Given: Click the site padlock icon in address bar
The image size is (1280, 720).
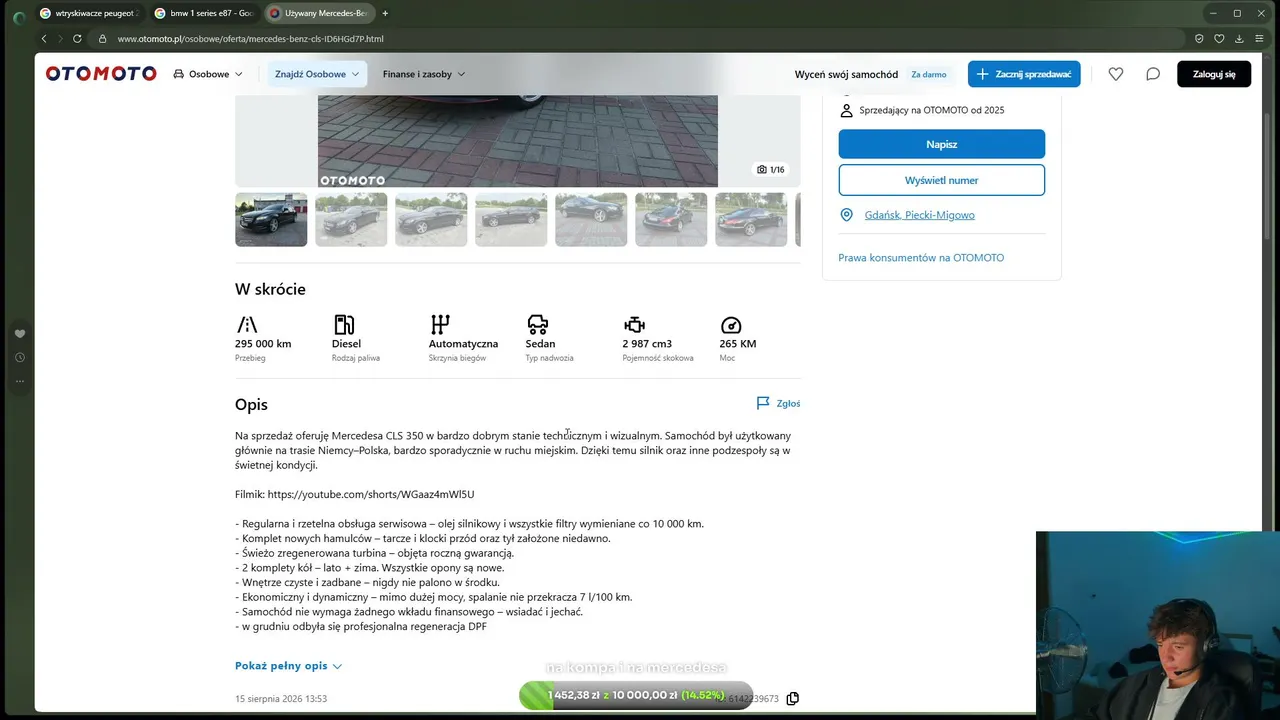Looking at the screenshot, I should coord(101,39).
